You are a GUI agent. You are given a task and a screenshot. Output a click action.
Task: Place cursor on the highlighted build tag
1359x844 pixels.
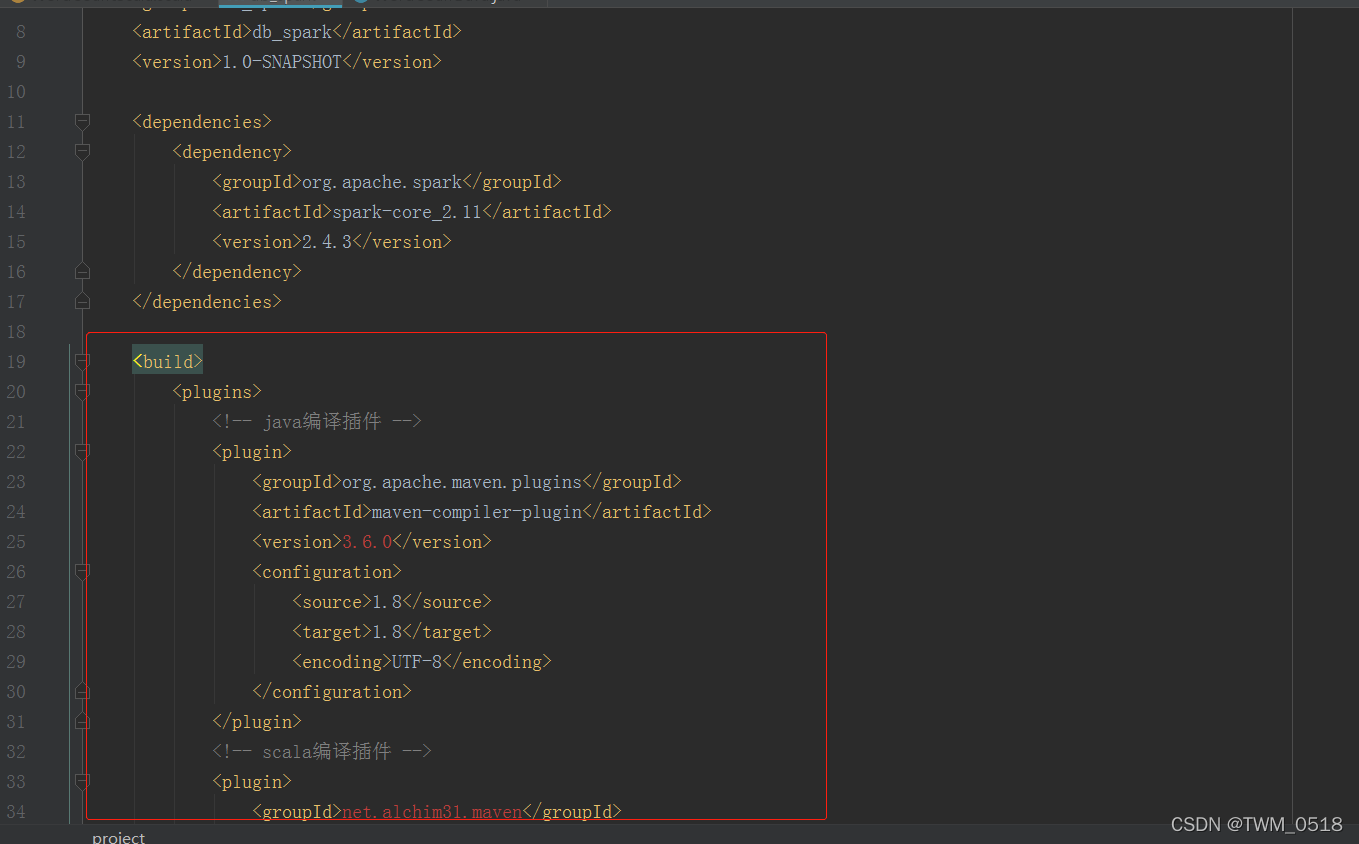(166, 360)
